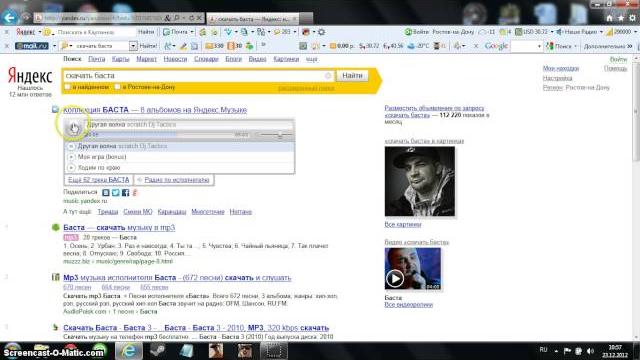
Task: Expand the USD currency dropdown arrow
Action: 552,32
